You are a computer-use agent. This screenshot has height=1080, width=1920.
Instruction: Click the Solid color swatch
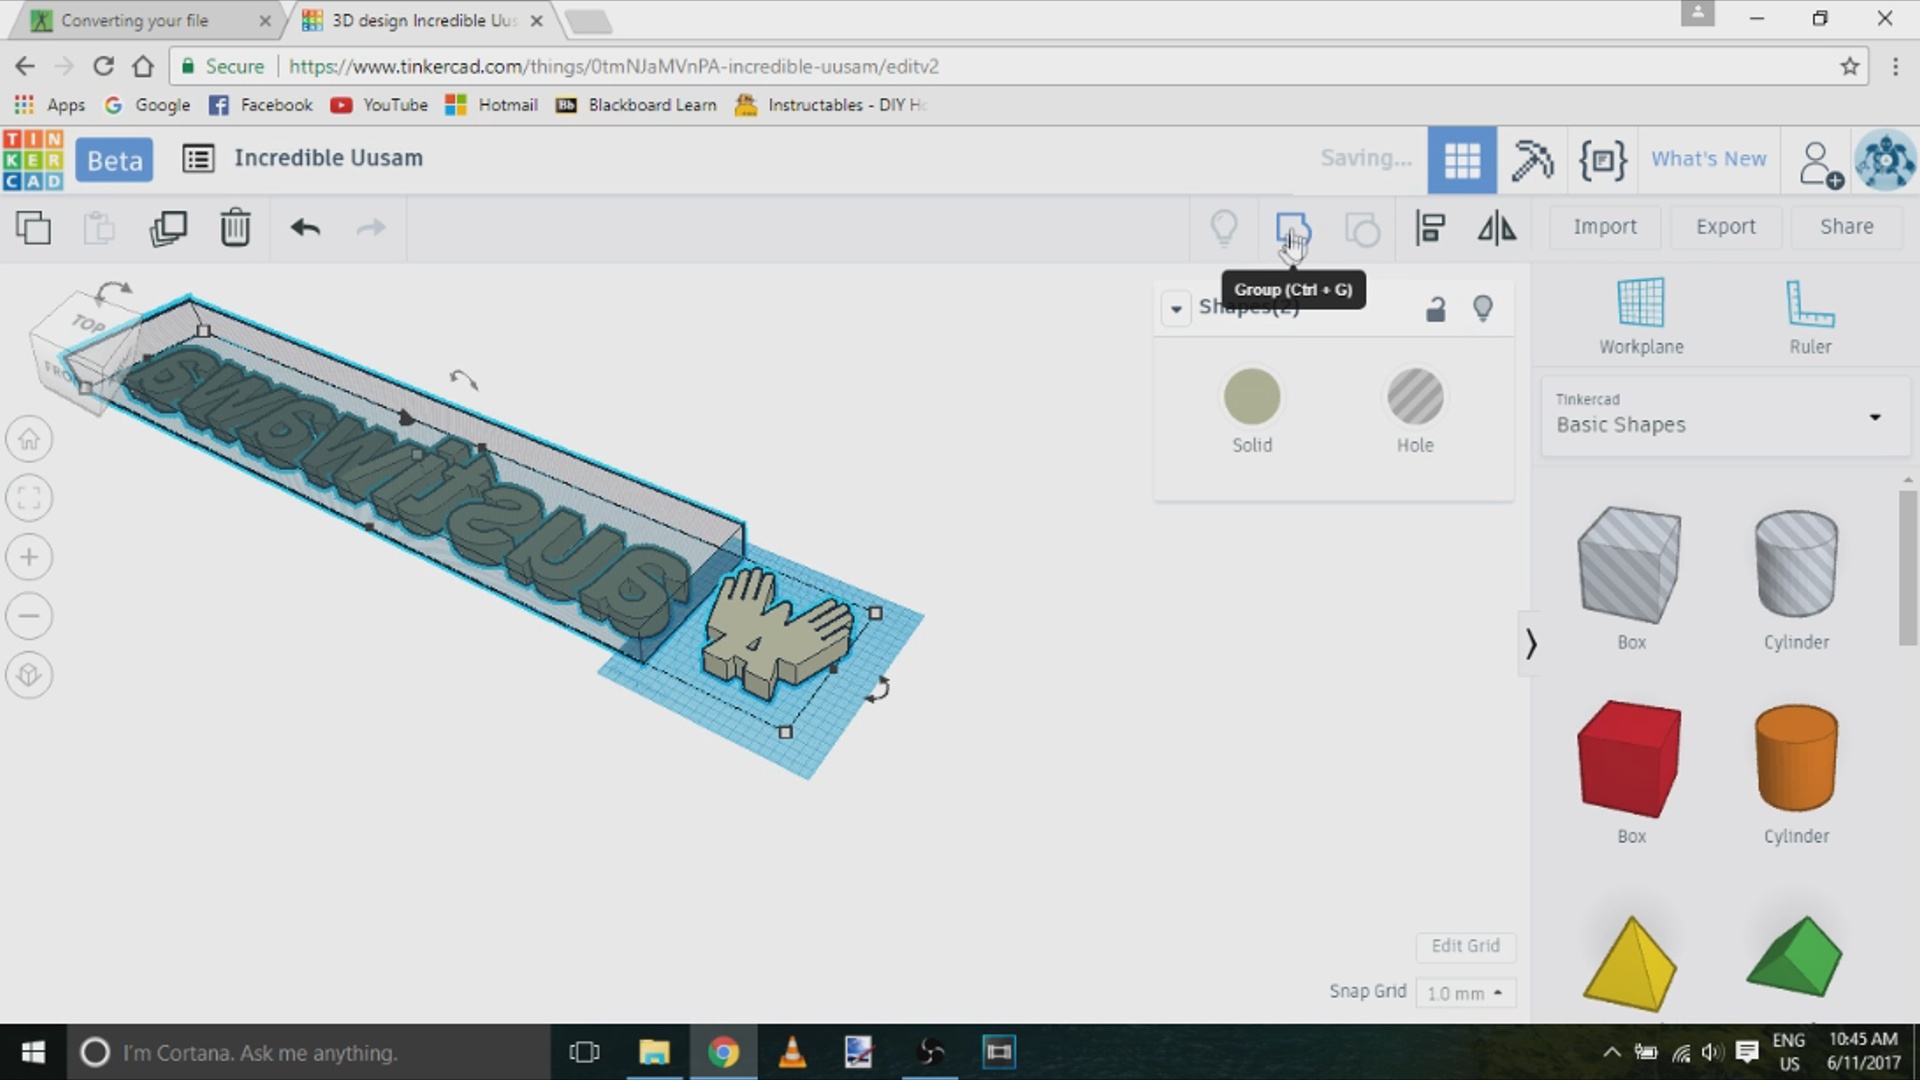coord(1252,397)
